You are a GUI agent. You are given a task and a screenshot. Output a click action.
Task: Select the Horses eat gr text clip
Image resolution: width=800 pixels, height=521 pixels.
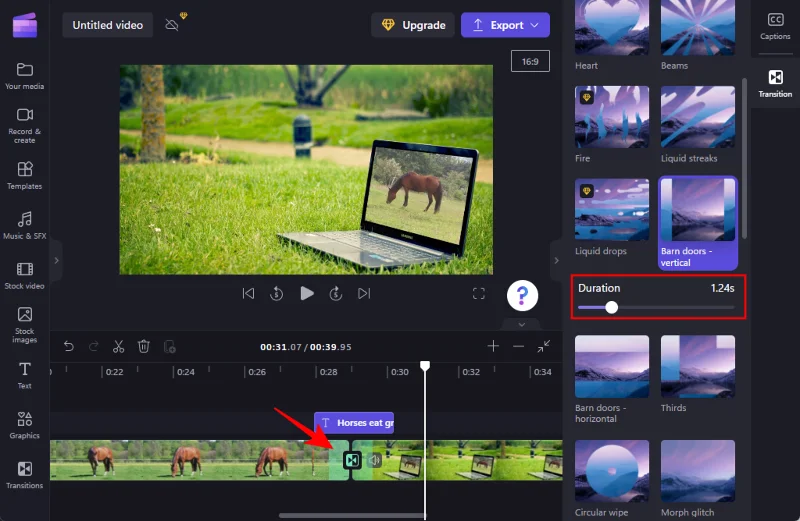[354, 423]
